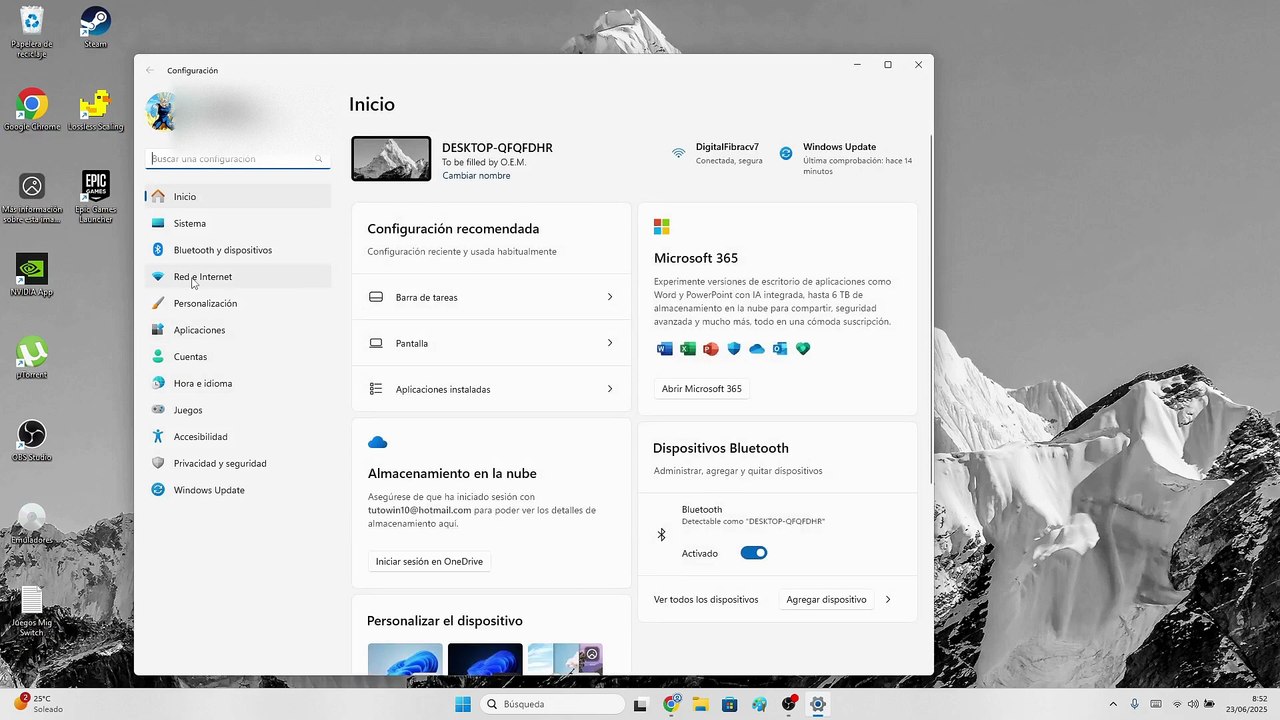Select the Emuladores desktop icon

click(x=32, y=524)
